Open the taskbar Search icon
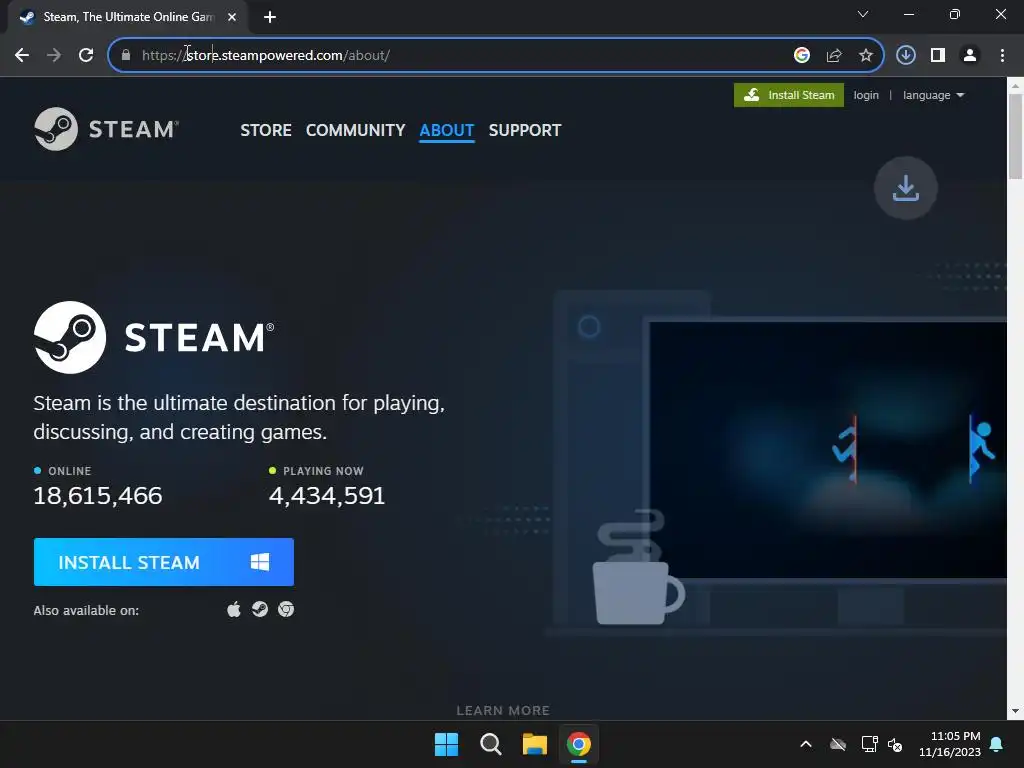 coord(490,744)
